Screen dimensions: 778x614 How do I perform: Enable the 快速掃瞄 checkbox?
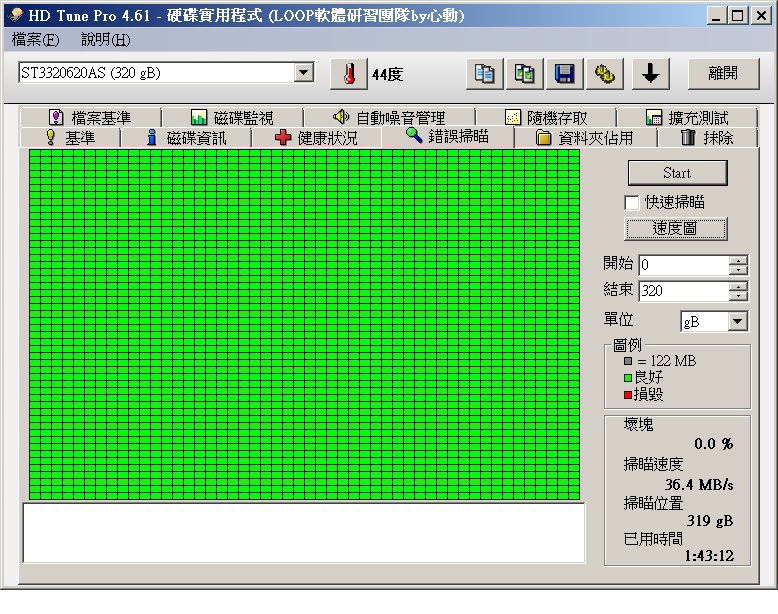[x=632, y=203]
